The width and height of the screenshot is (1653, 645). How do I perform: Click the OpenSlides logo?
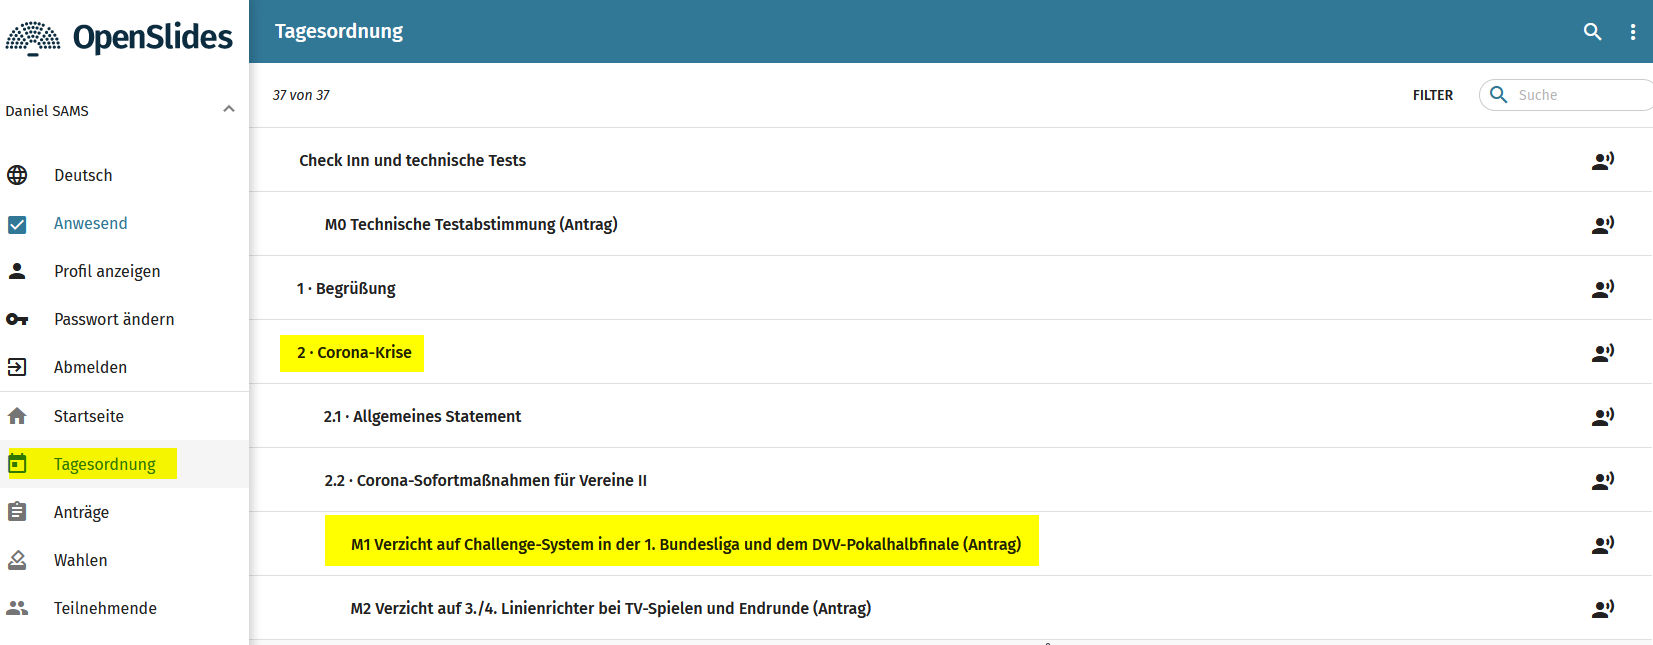[119, 38]
